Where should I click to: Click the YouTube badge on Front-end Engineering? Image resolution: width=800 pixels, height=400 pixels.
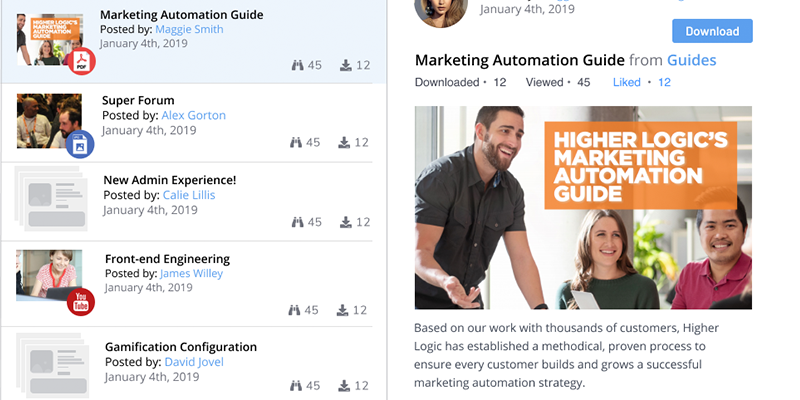[x=81, y=302]
